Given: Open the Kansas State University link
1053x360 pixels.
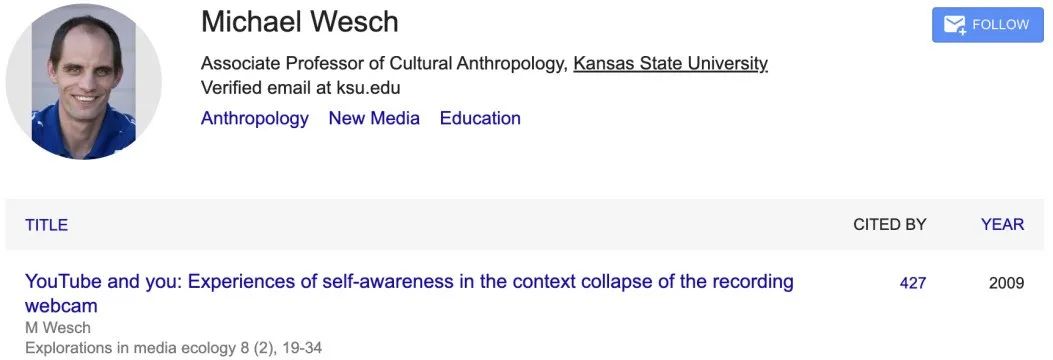Looking at the screenshot, I should pos(670,64).
